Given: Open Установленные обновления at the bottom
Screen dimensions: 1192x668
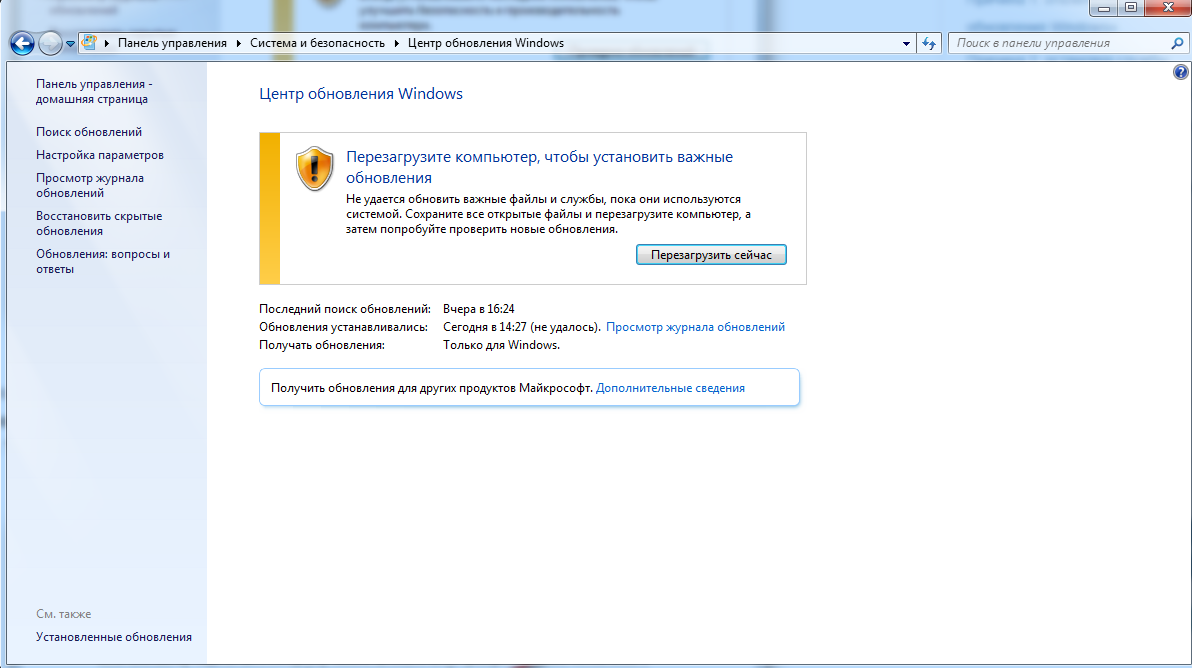Looking at the screenshot, I should (113, 637).
